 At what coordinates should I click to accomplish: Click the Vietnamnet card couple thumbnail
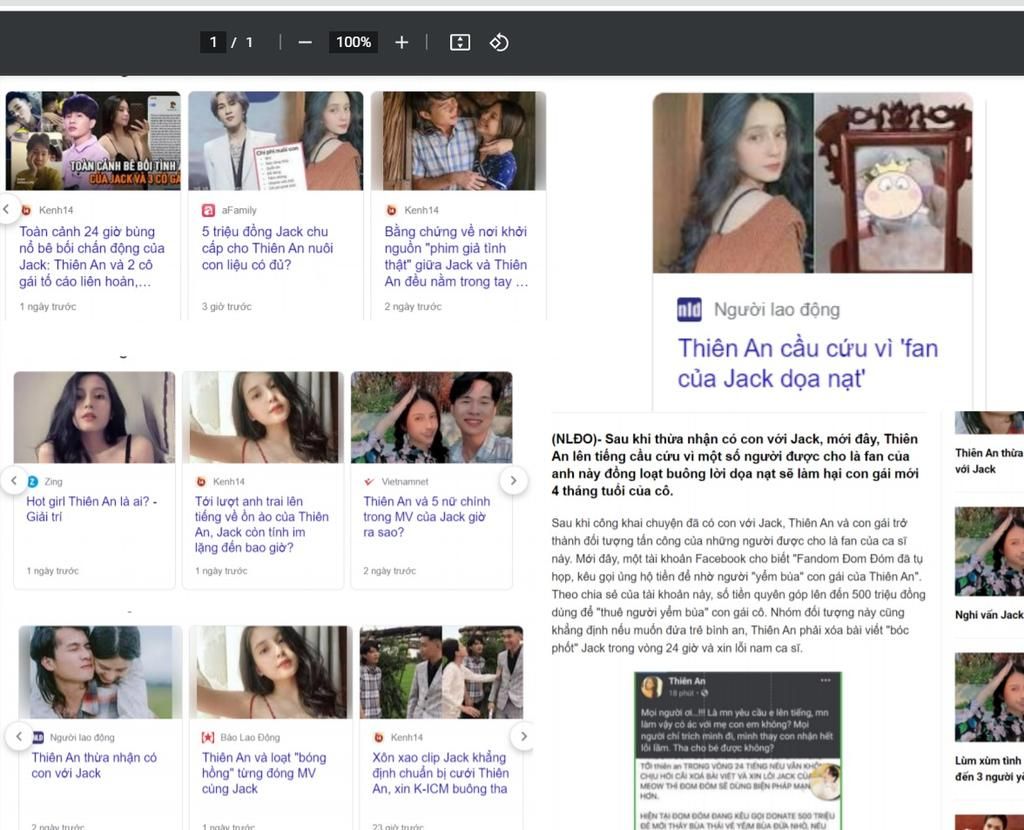click(432, 417)
